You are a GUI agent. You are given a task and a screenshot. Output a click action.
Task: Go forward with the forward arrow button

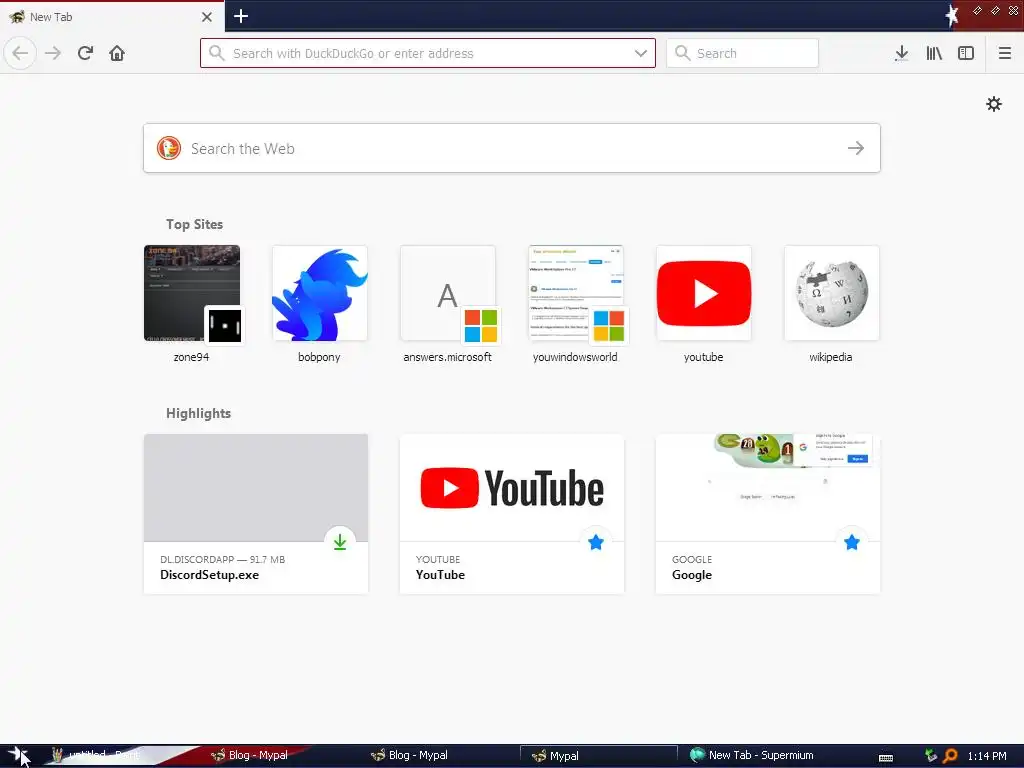coord(53,53)
